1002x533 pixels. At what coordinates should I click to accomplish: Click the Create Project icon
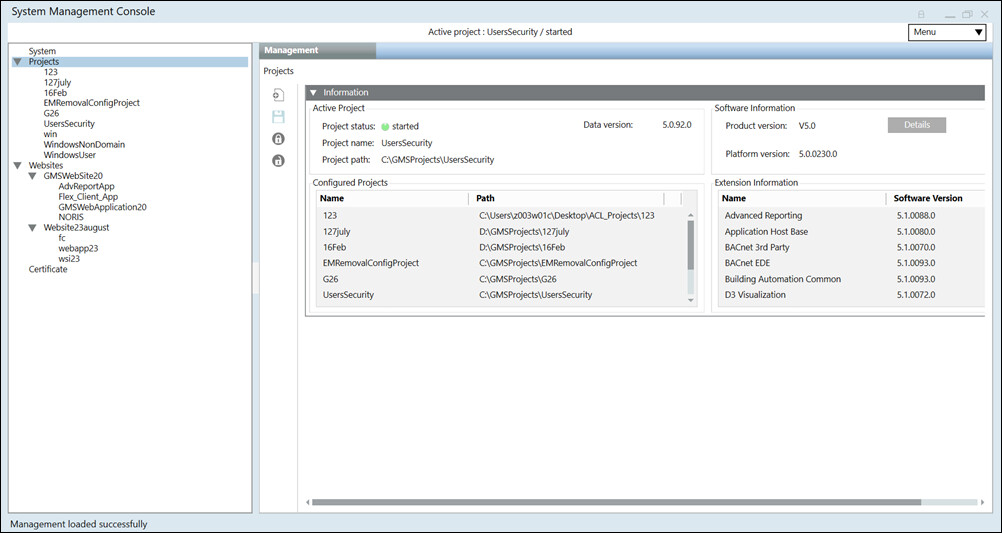click(278, 95)
